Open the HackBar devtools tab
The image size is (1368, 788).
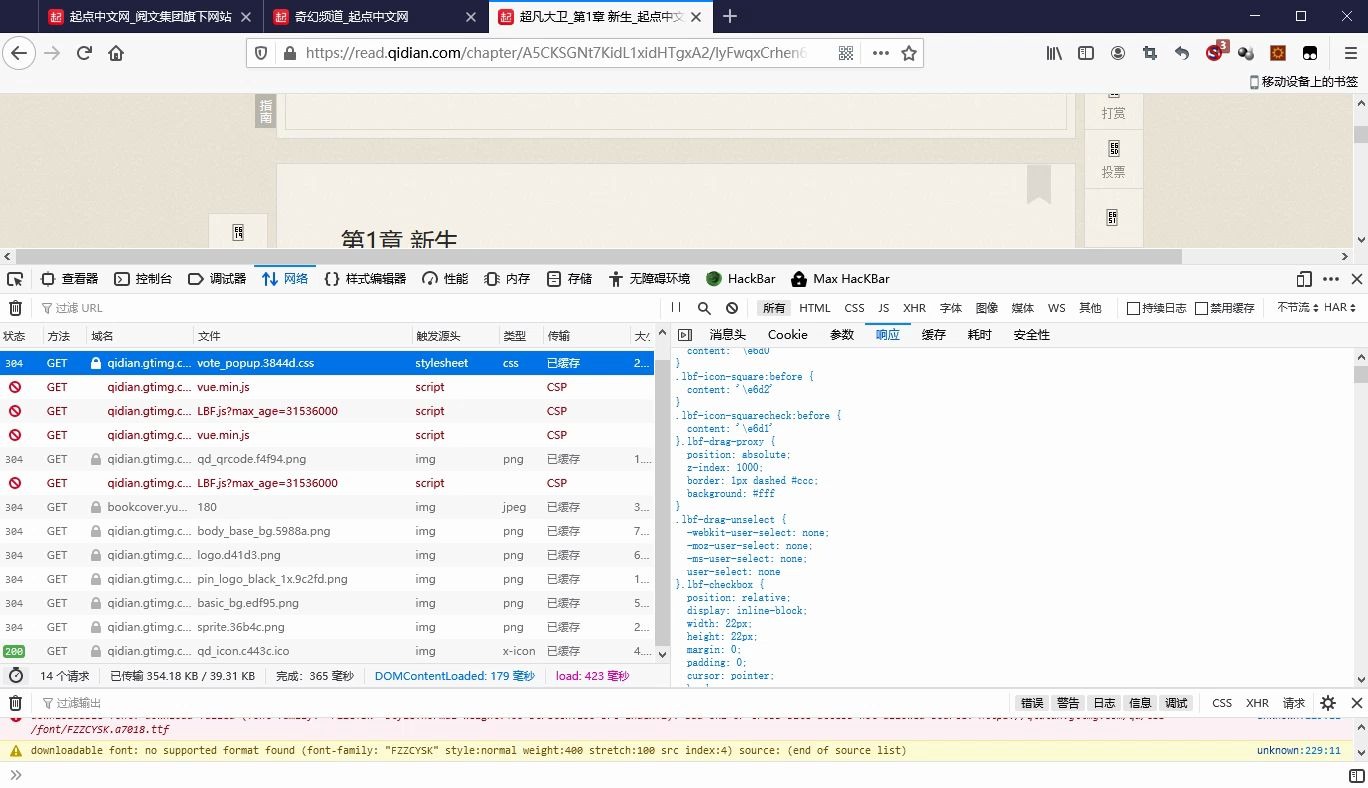pos(741,279)
